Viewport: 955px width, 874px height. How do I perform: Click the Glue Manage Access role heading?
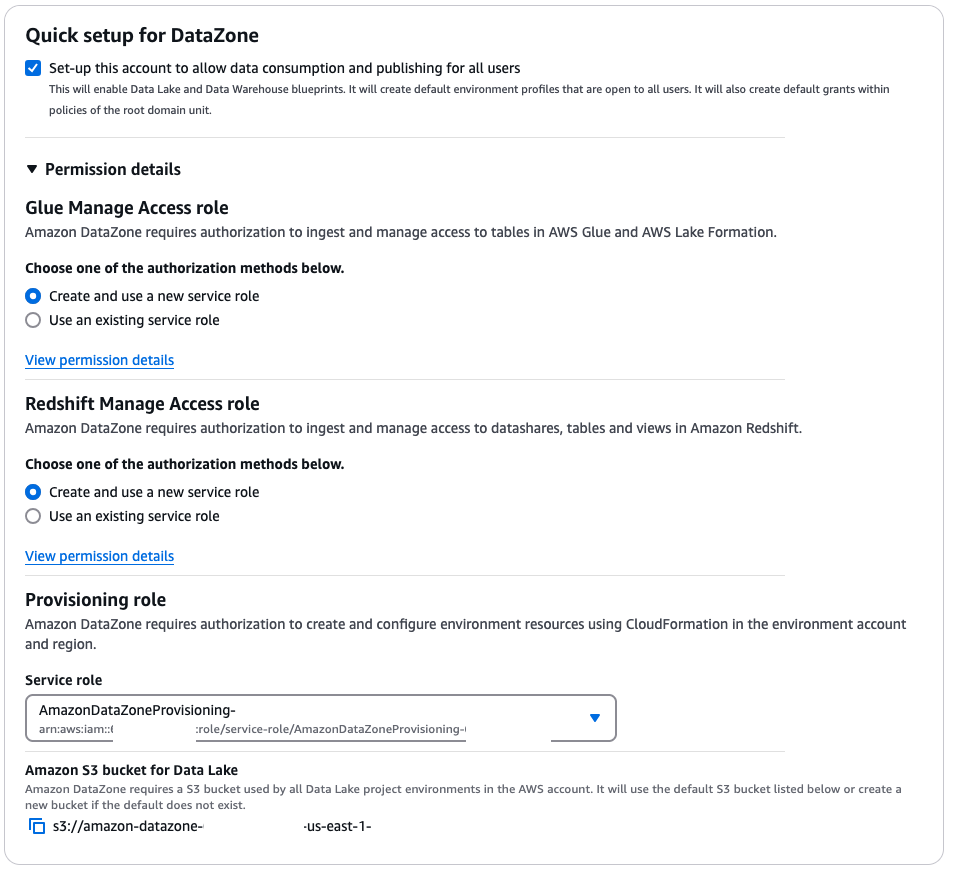(127, 208)
